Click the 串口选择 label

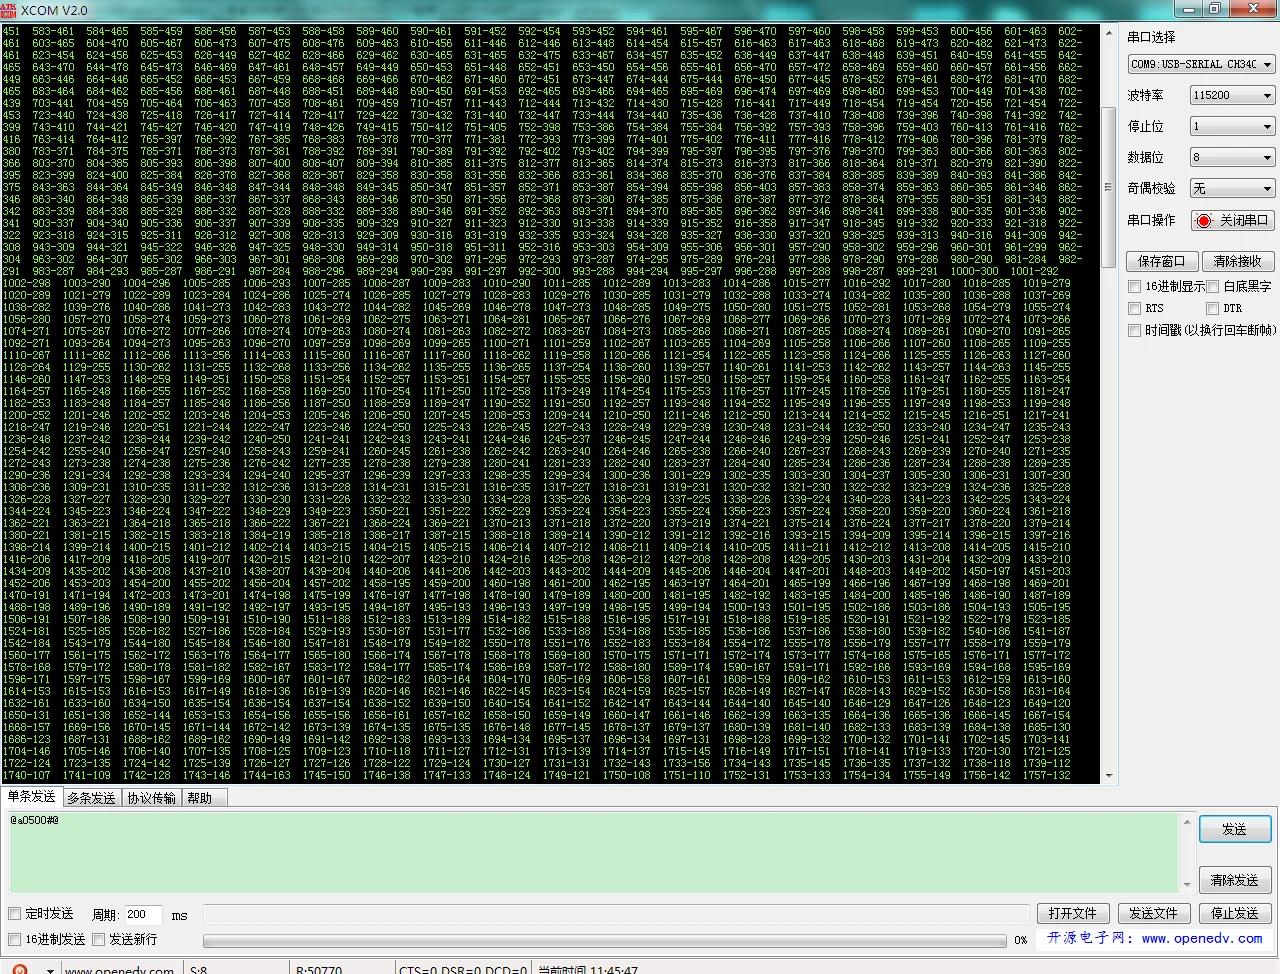tap(1151, 37)
